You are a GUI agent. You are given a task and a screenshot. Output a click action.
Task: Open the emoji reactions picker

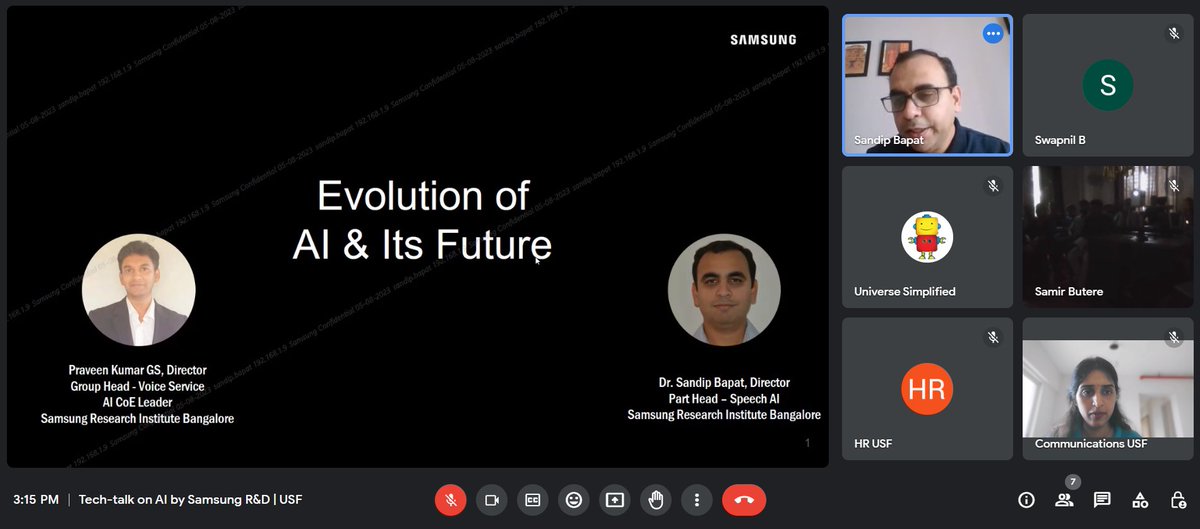[574, 499]
